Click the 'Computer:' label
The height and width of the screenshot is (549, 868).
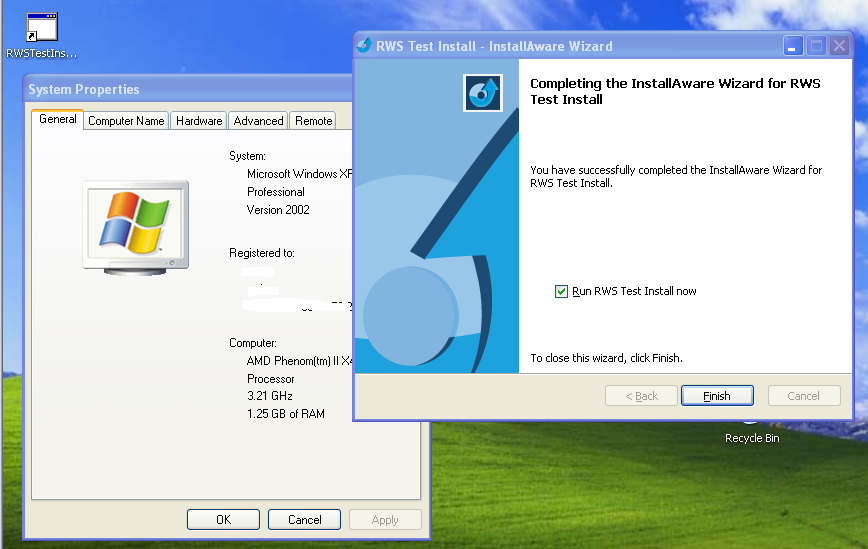click(x=253, y=343)
